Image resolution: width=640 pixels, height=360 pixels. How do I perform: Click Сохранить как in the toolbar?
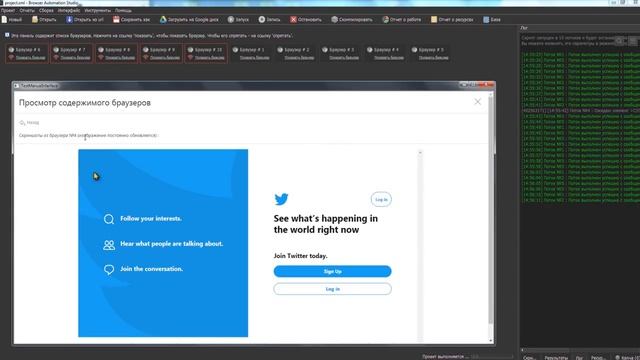[131, 19]
